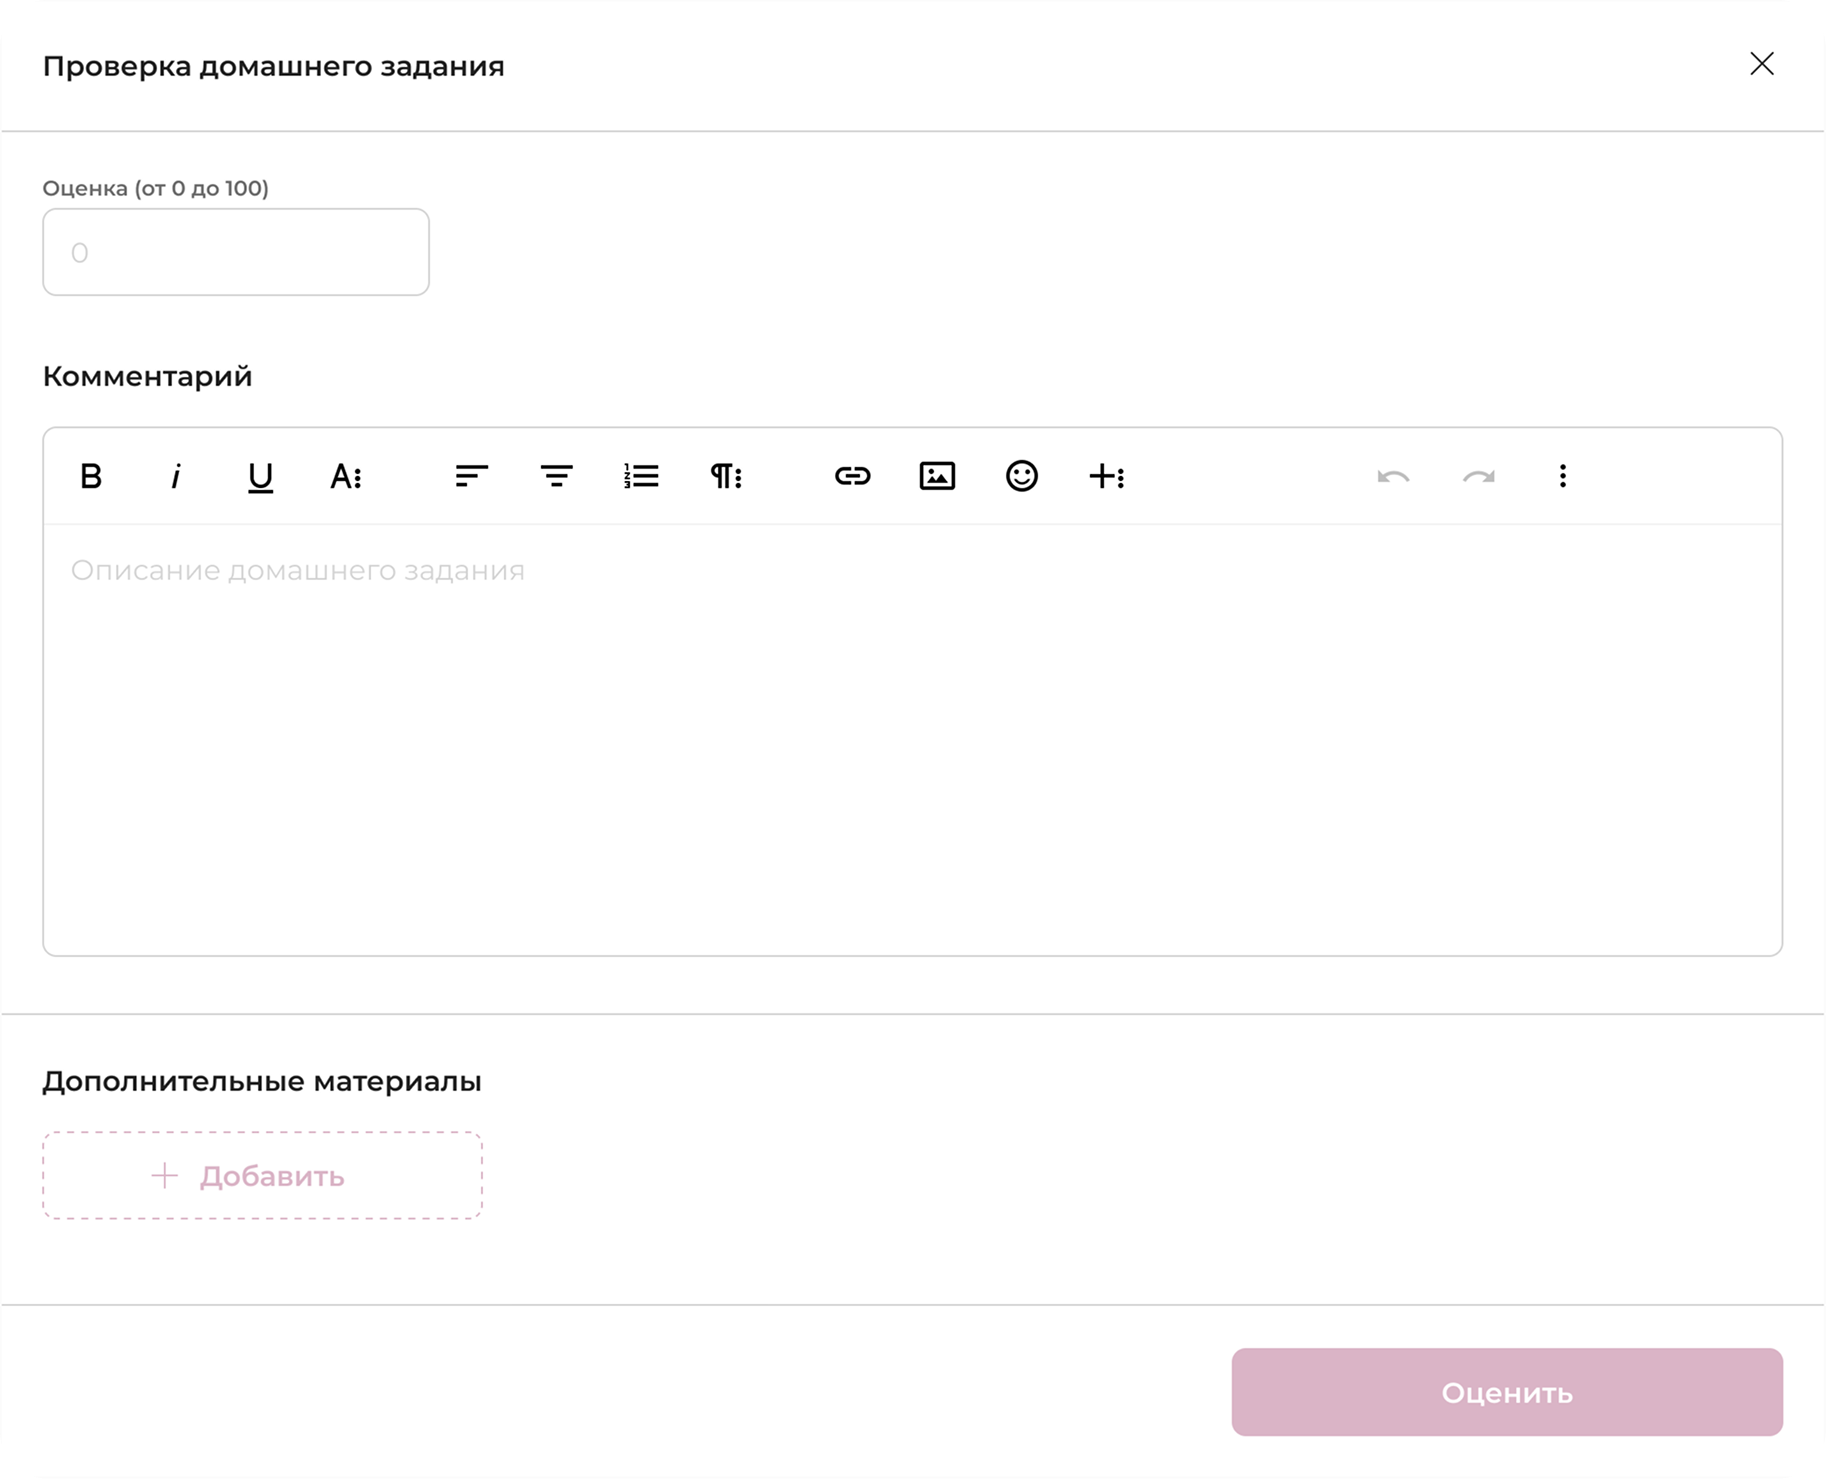Open the text color options dropdown

[345, 477]
